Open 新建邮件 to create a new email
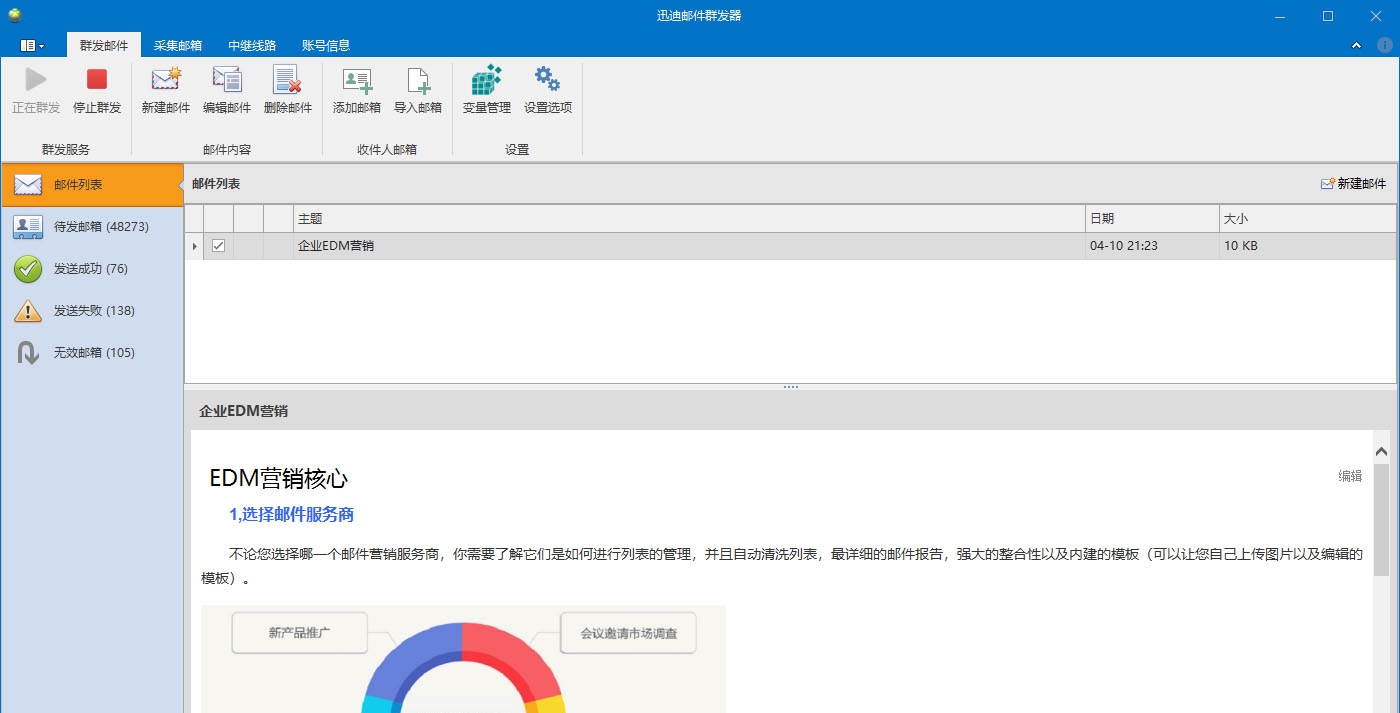 coord(165,90)
